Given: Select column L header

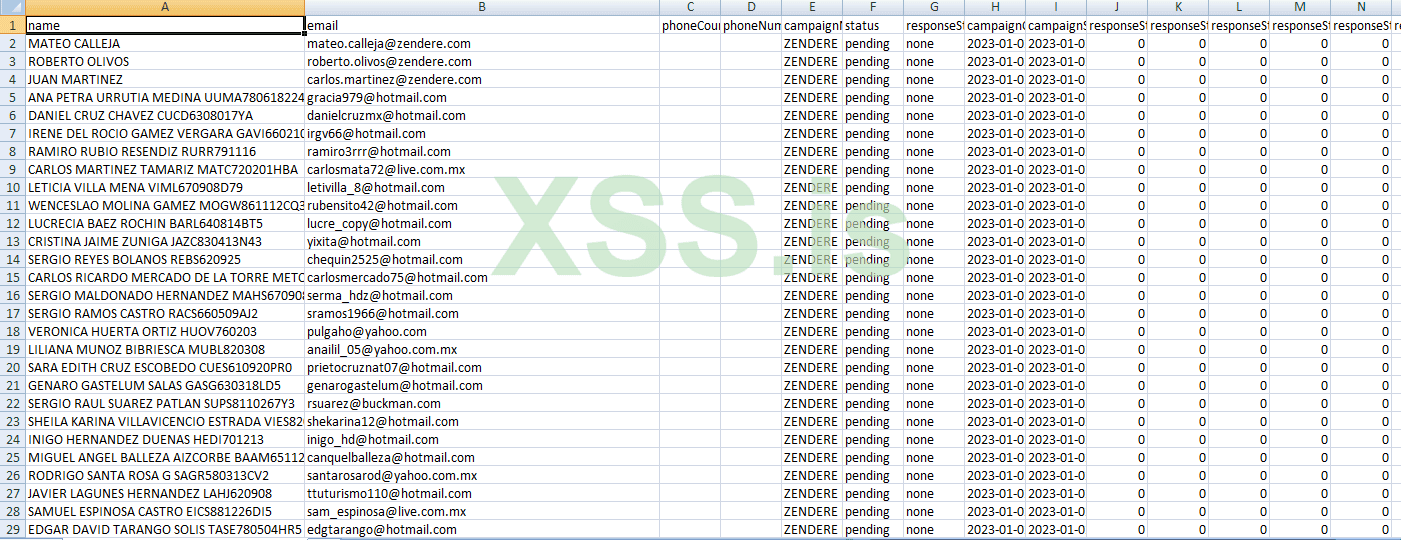Looking at the screenshot, I should pyautogui.click(x=1239, y=7).
